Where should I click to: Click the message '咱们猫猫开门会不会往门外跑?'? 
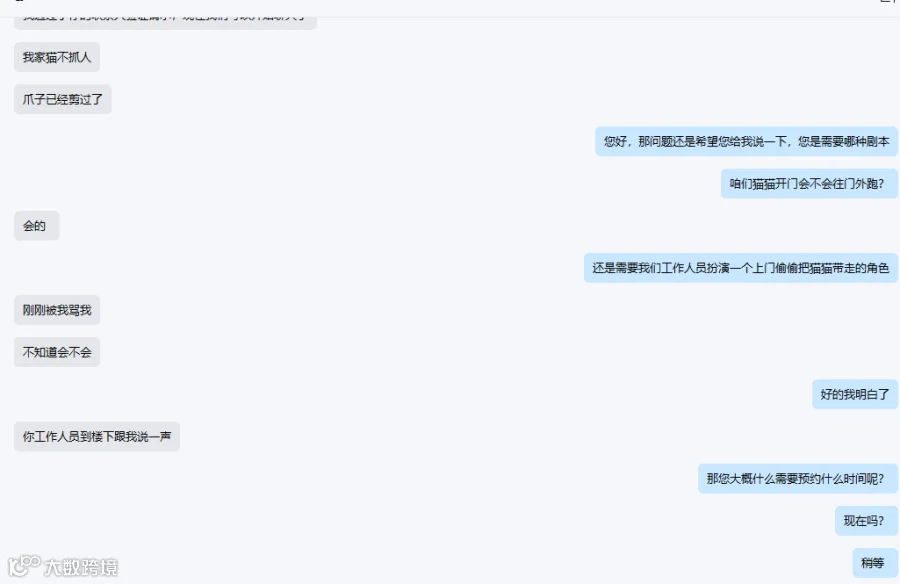tap(809, 184)
